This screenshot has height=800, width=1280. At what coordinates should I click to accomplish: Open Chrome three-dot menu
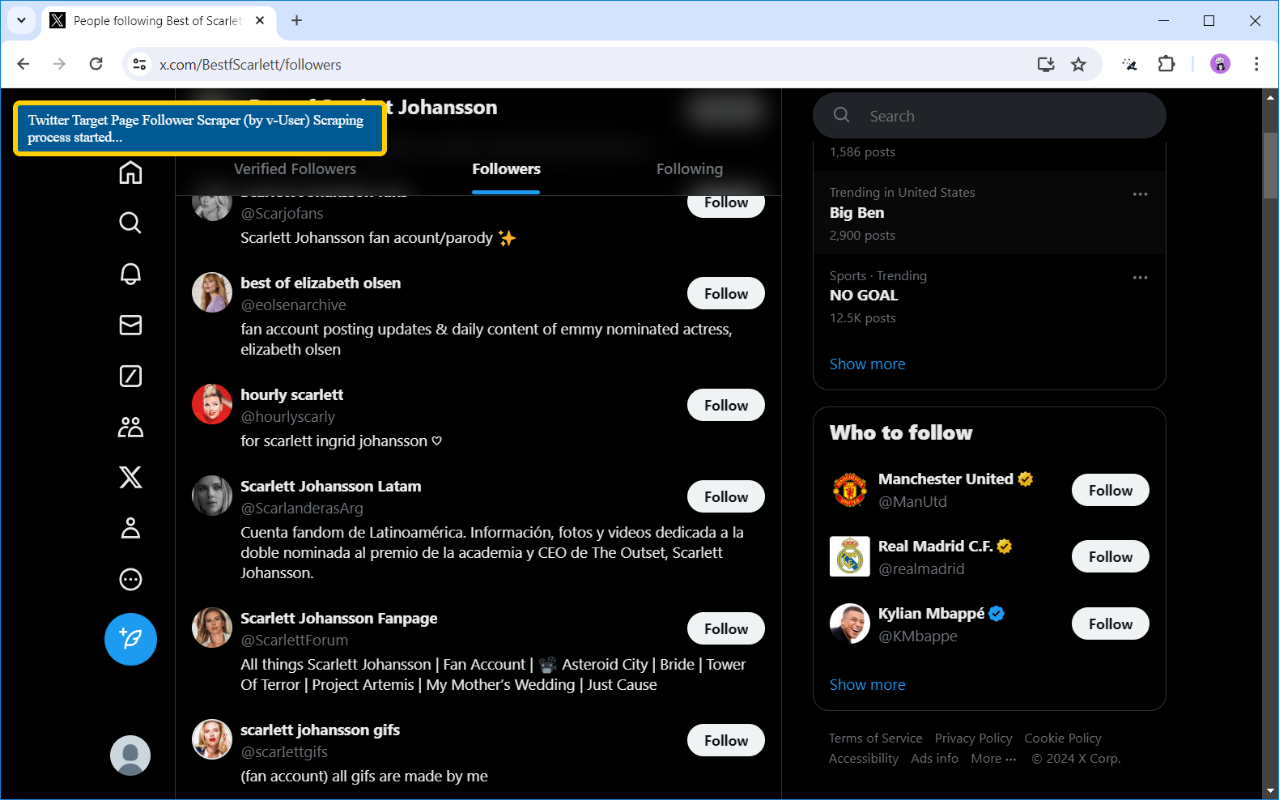(1256, 64)
